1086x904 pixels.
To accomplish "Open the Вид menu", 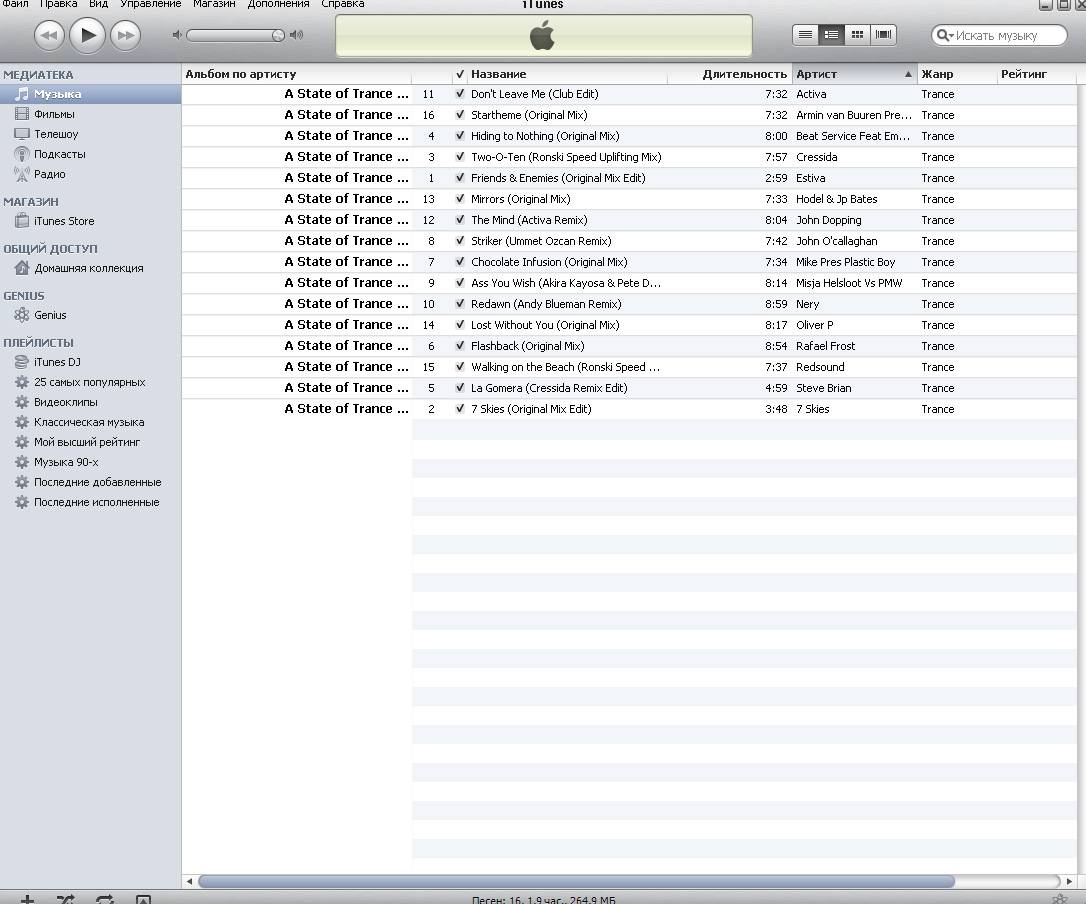I will tap(98, 4).
